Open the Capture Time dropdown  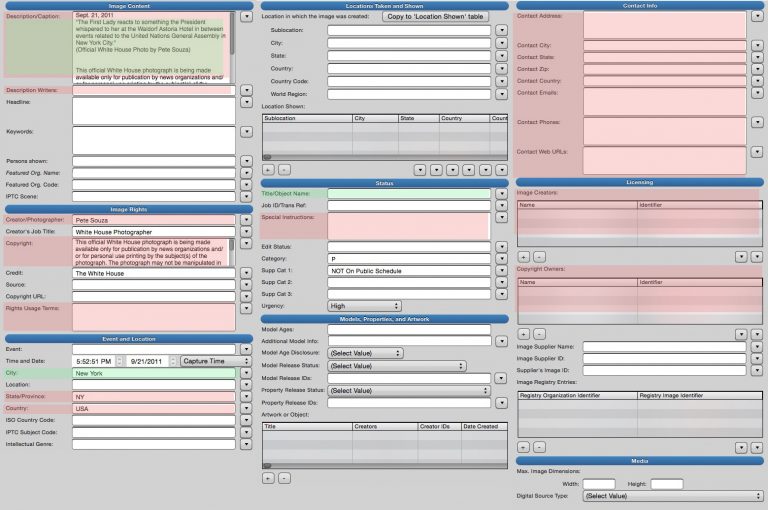click(x=214, y=361)
